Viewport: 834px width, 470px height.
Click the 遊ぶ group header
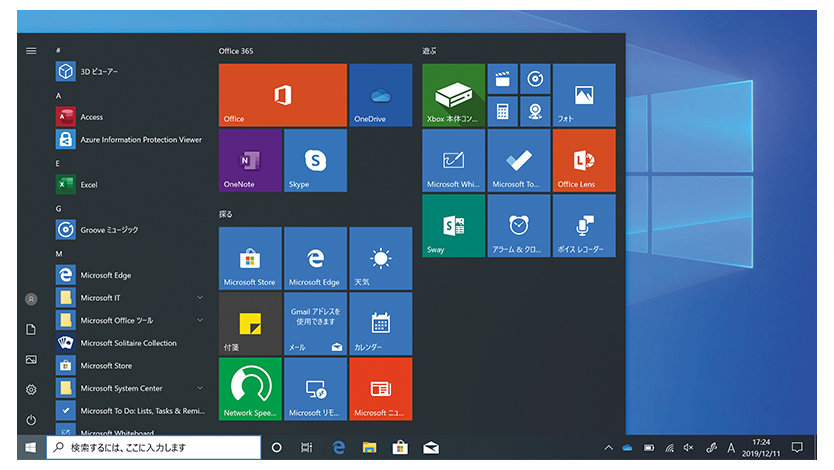[x=429, y=51]
